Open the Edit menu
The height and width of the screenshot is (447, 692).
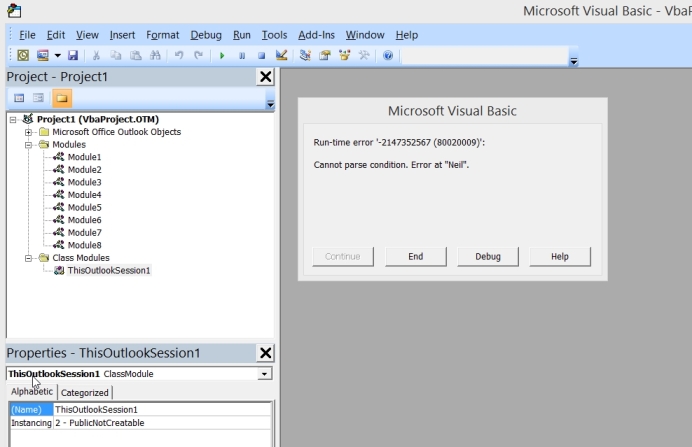[56, 35]
